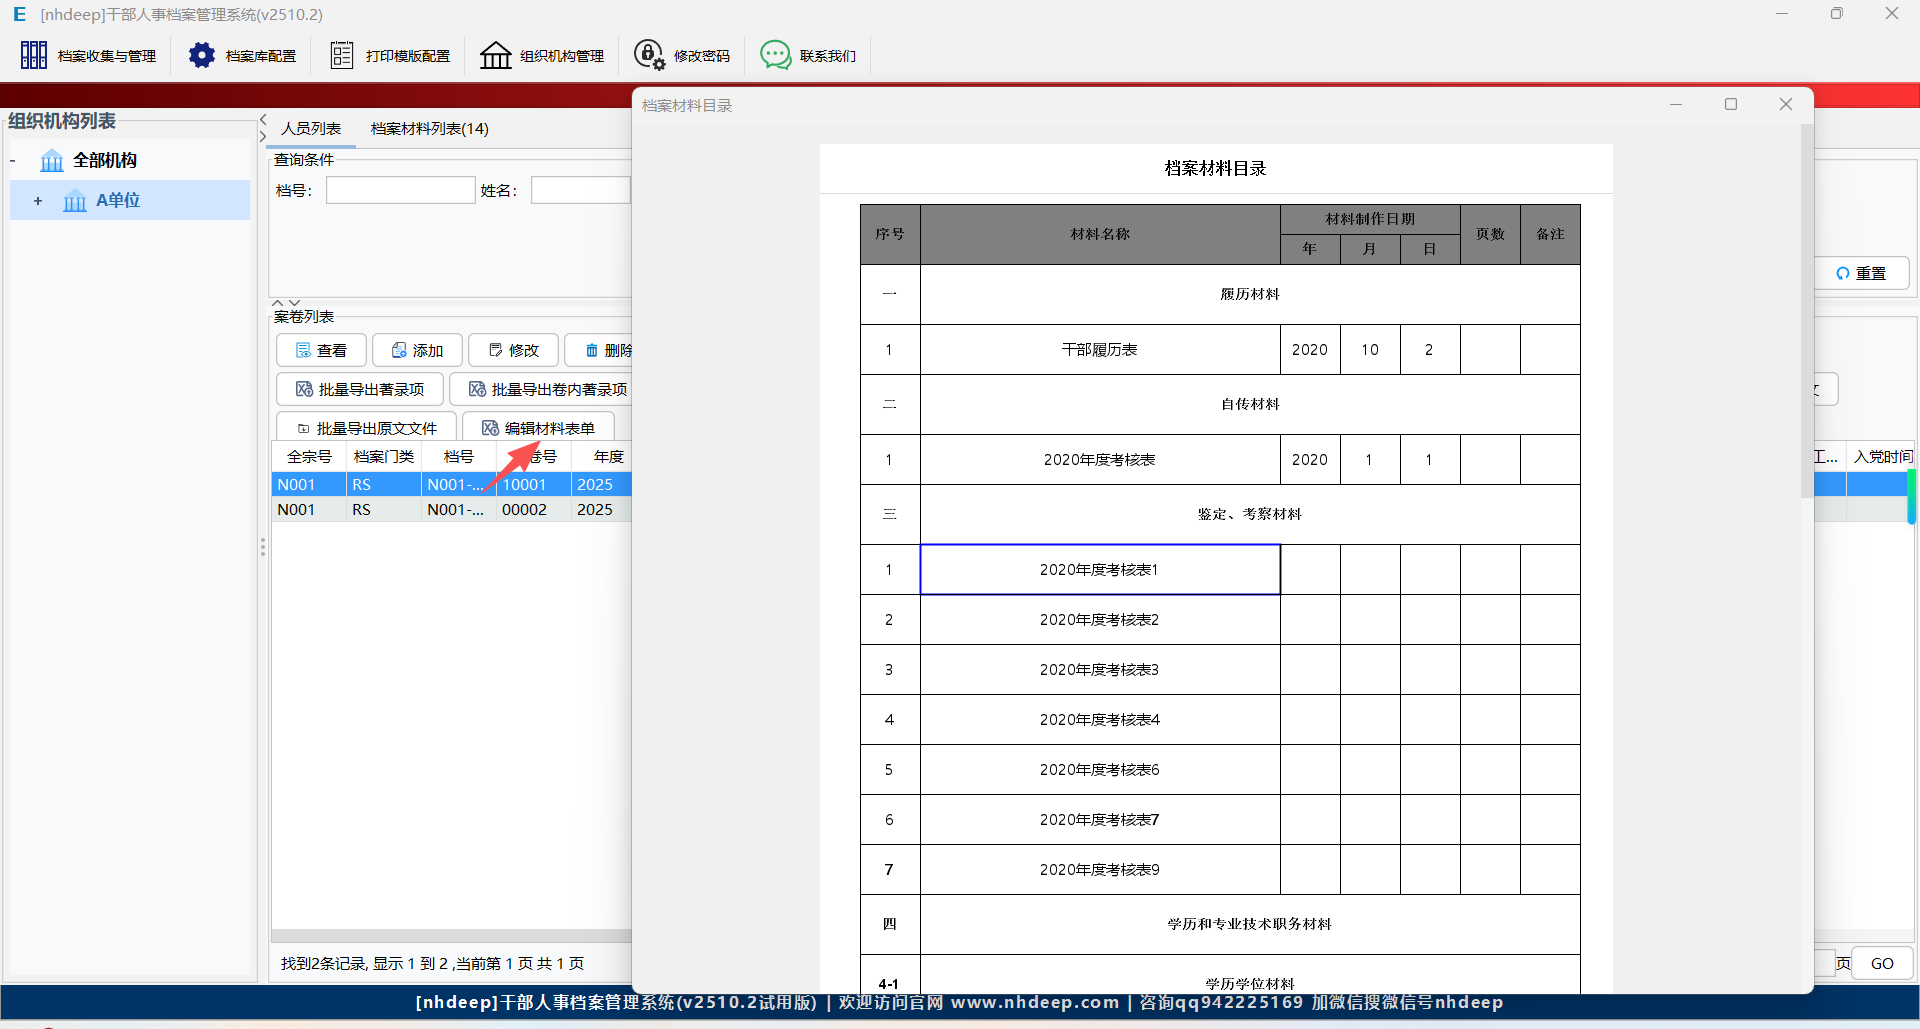The height and width of the screenshot is (1029, 1920).
Task: Click the 添加 record button
Action: (417, 350)
